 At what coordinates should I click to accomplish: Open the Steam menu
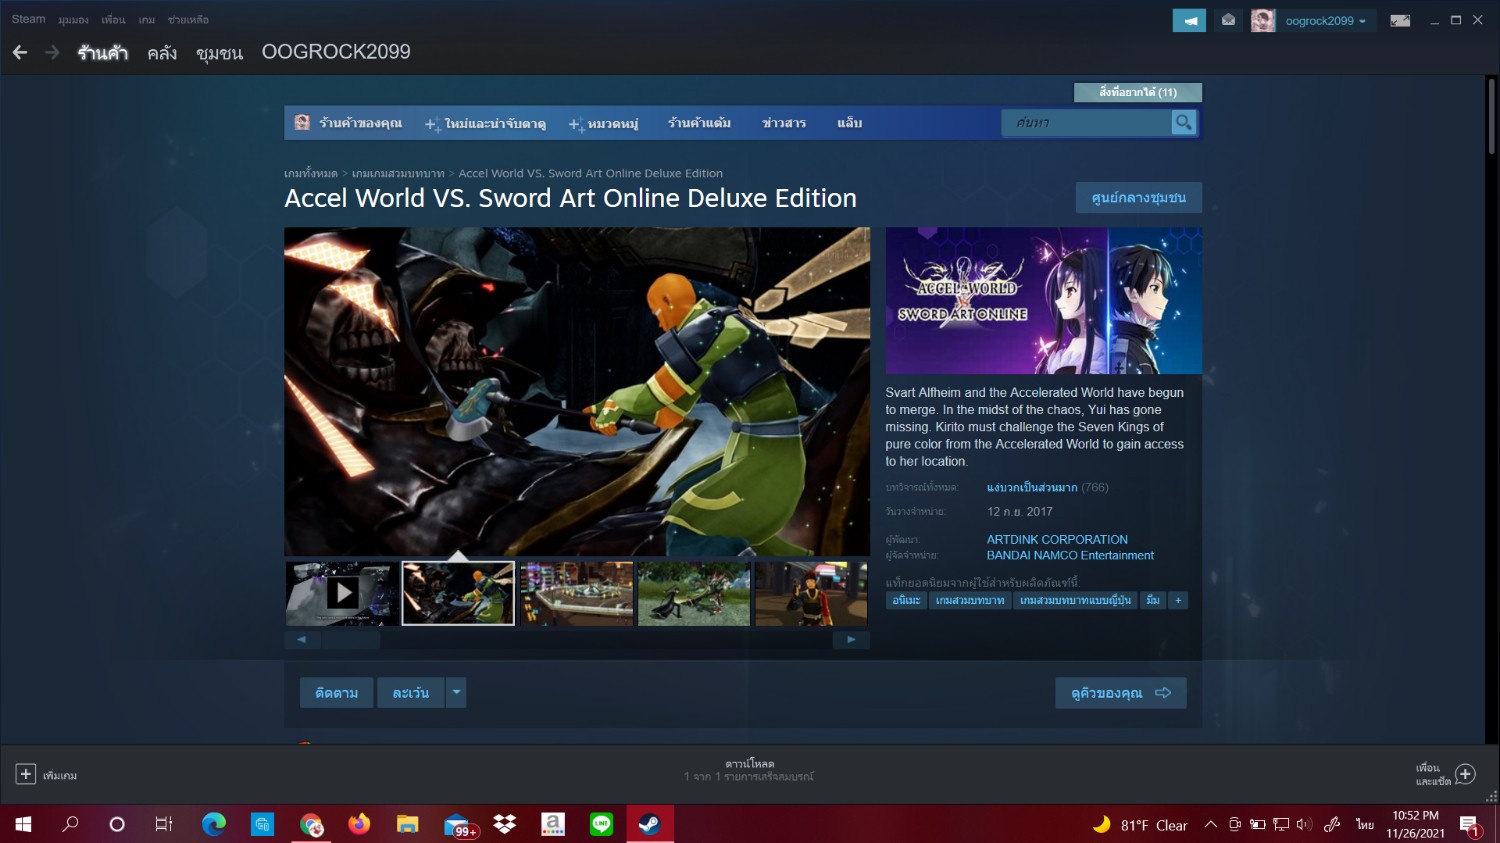(x=28, y=19)
